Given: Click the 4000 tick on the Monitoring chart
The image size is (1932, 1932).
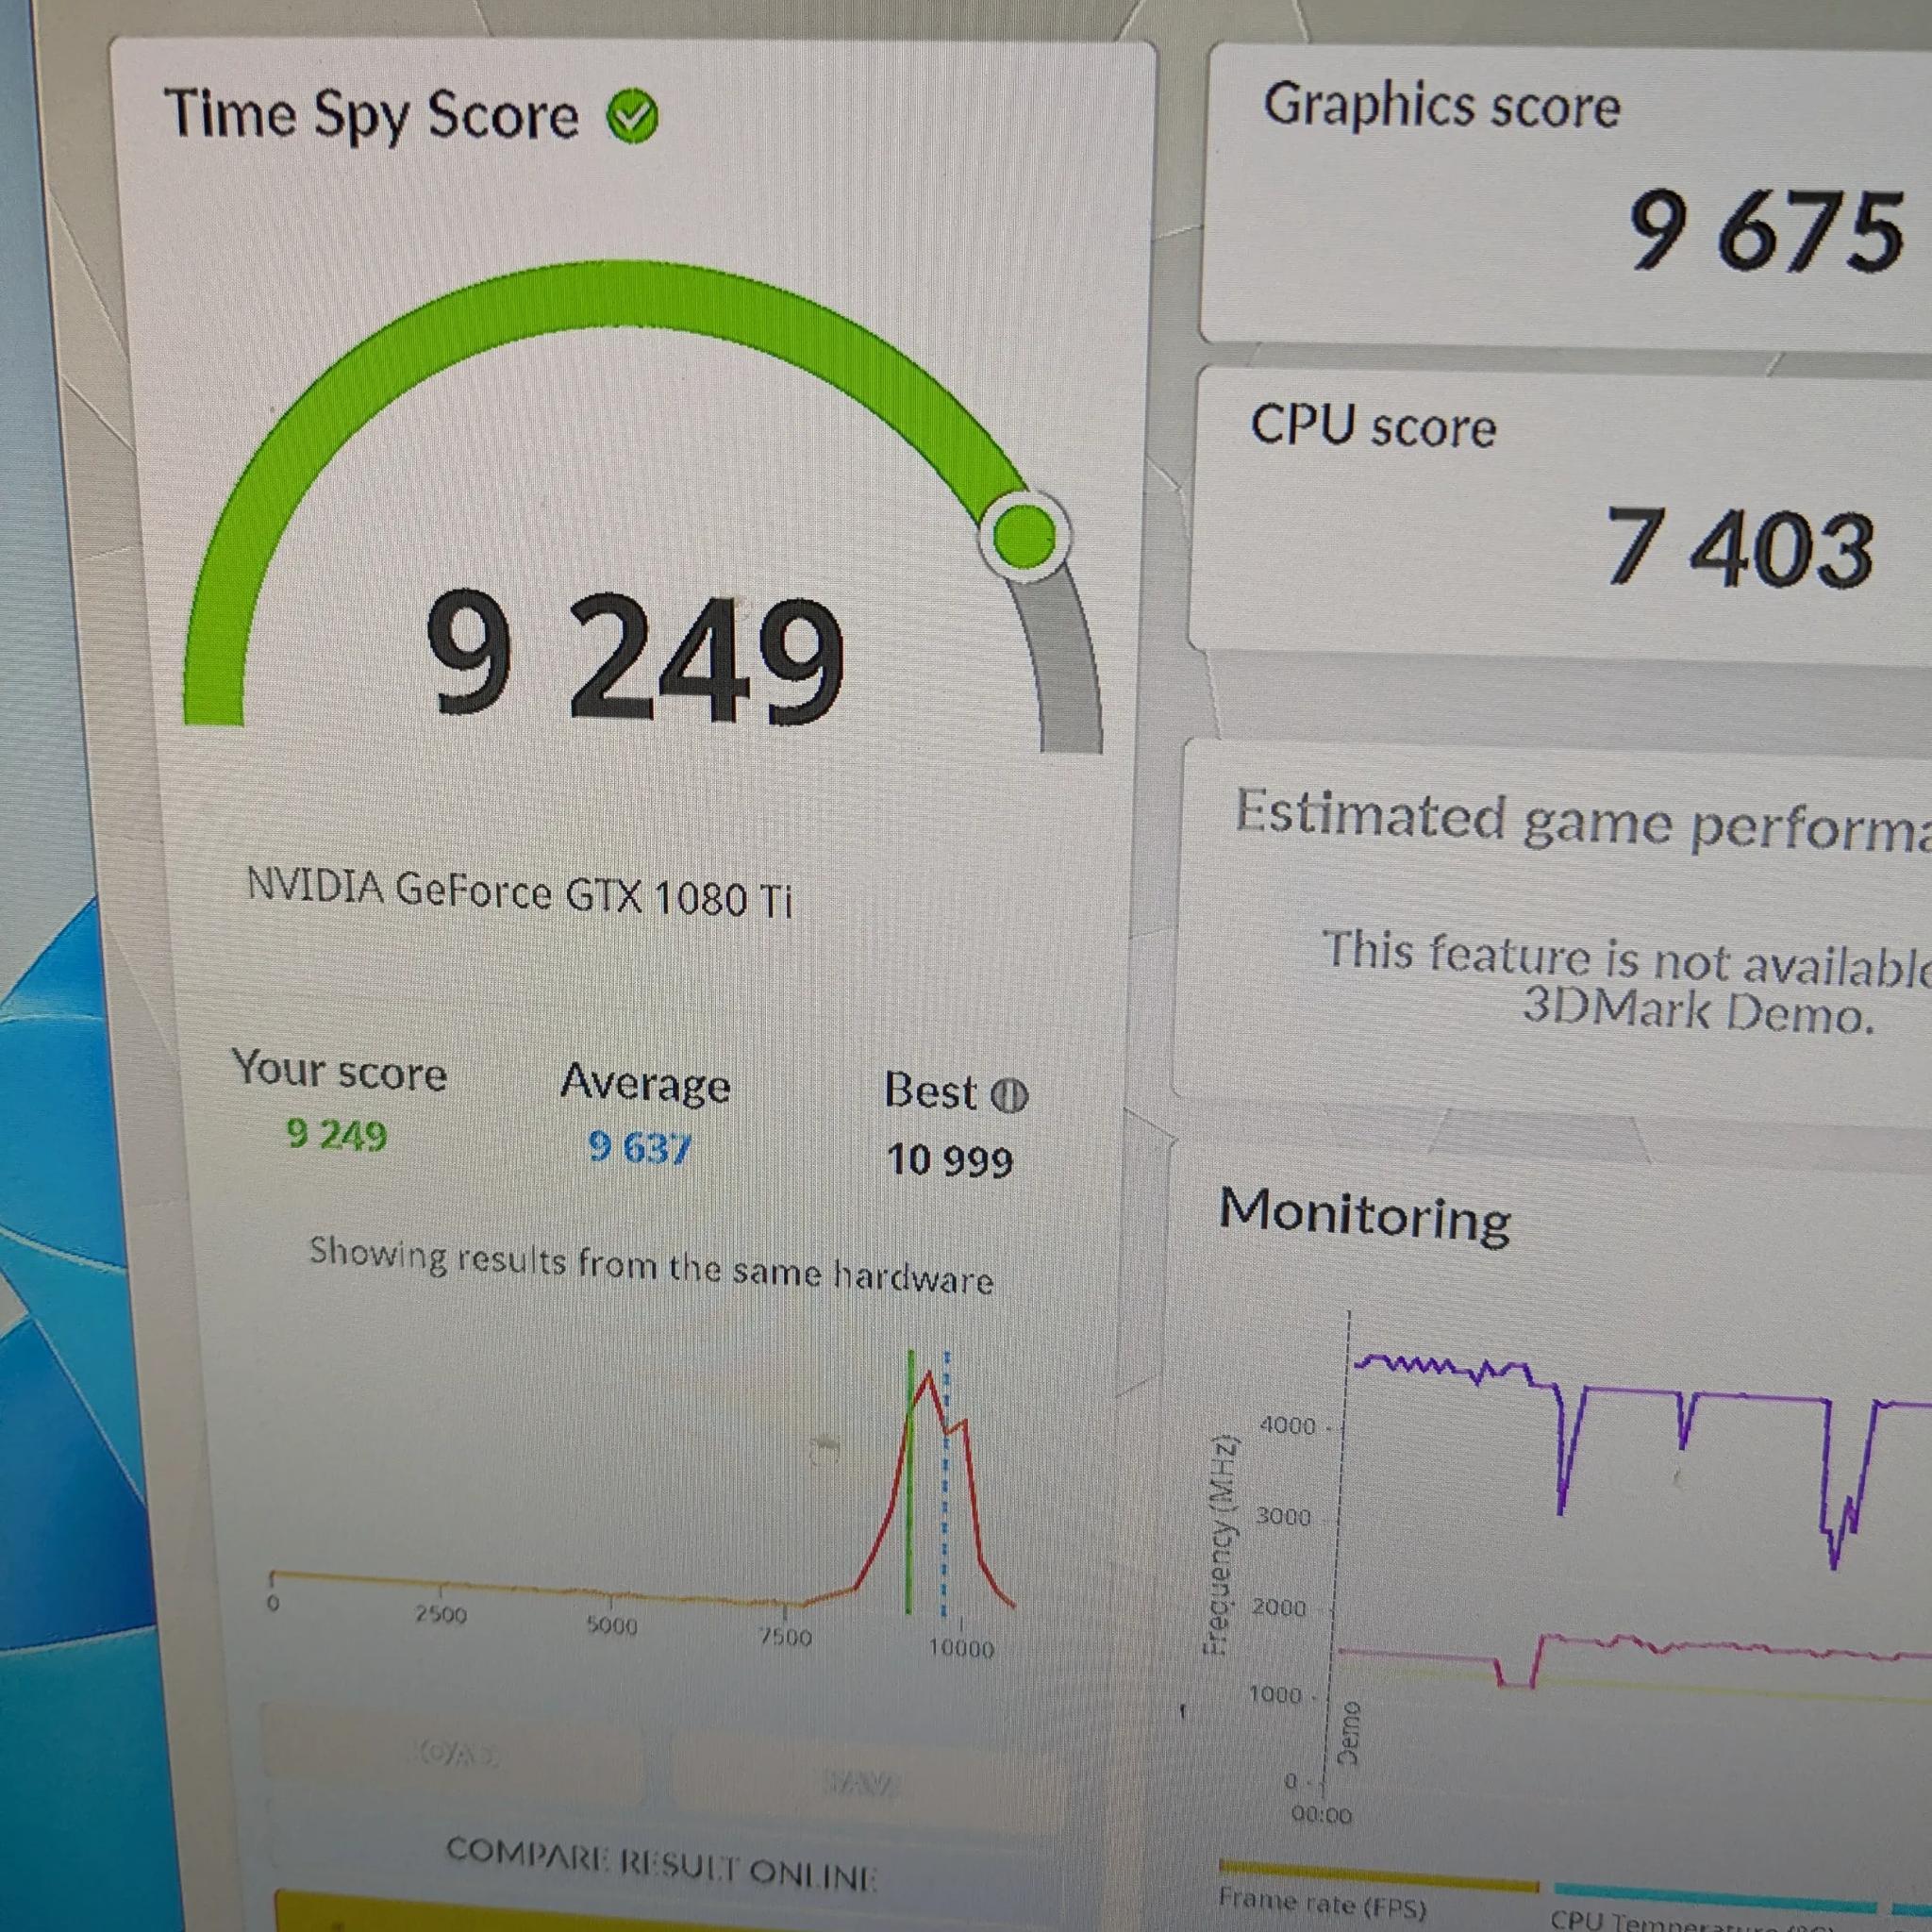Looking at the screenshot, I should (1289, 1425).
